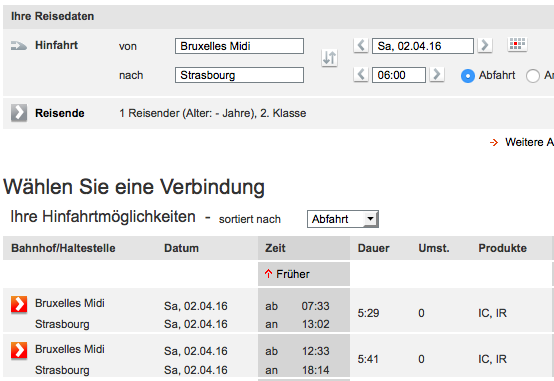Click the Umst. column header
This screenshot has height=381, width=554.
(434, 248)
